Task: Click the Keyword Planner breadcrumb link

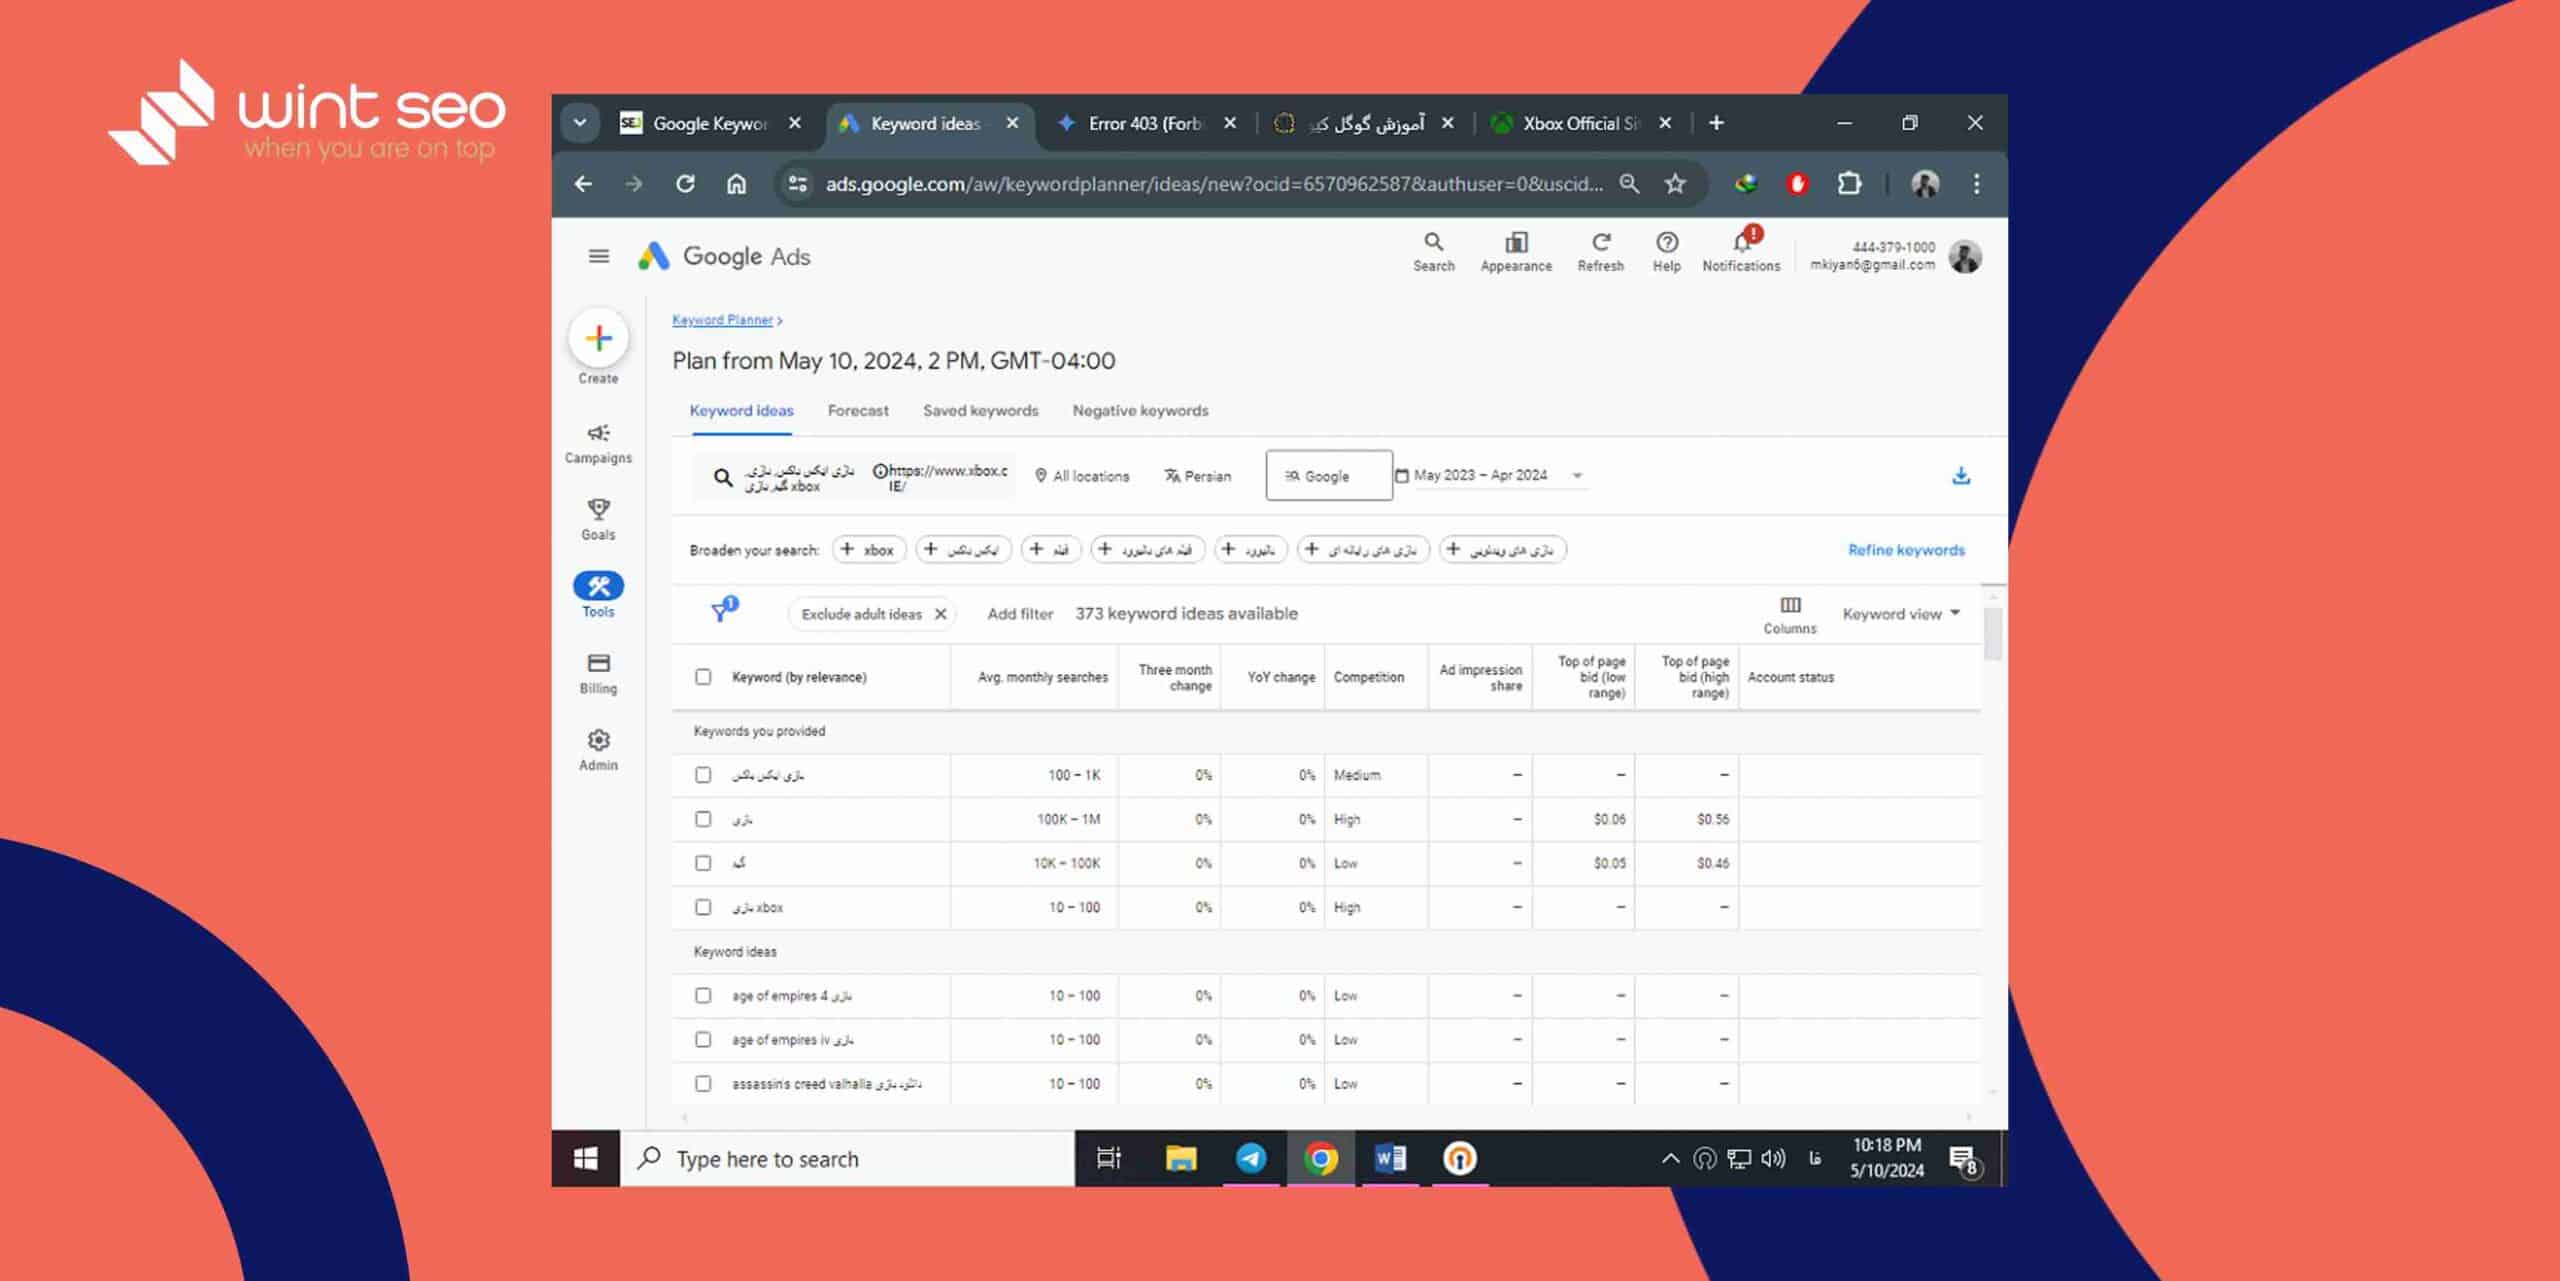Action: (x=722, y=320)
